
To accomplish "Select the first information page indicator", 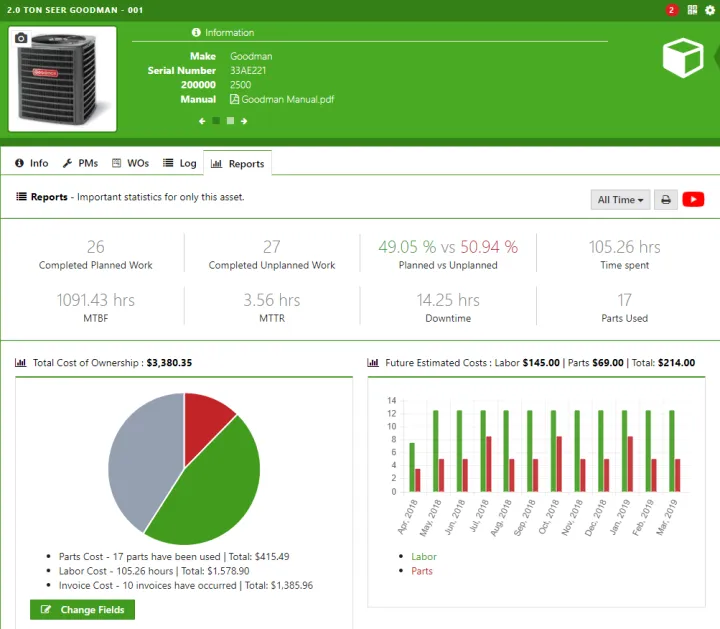I will 216,121.
